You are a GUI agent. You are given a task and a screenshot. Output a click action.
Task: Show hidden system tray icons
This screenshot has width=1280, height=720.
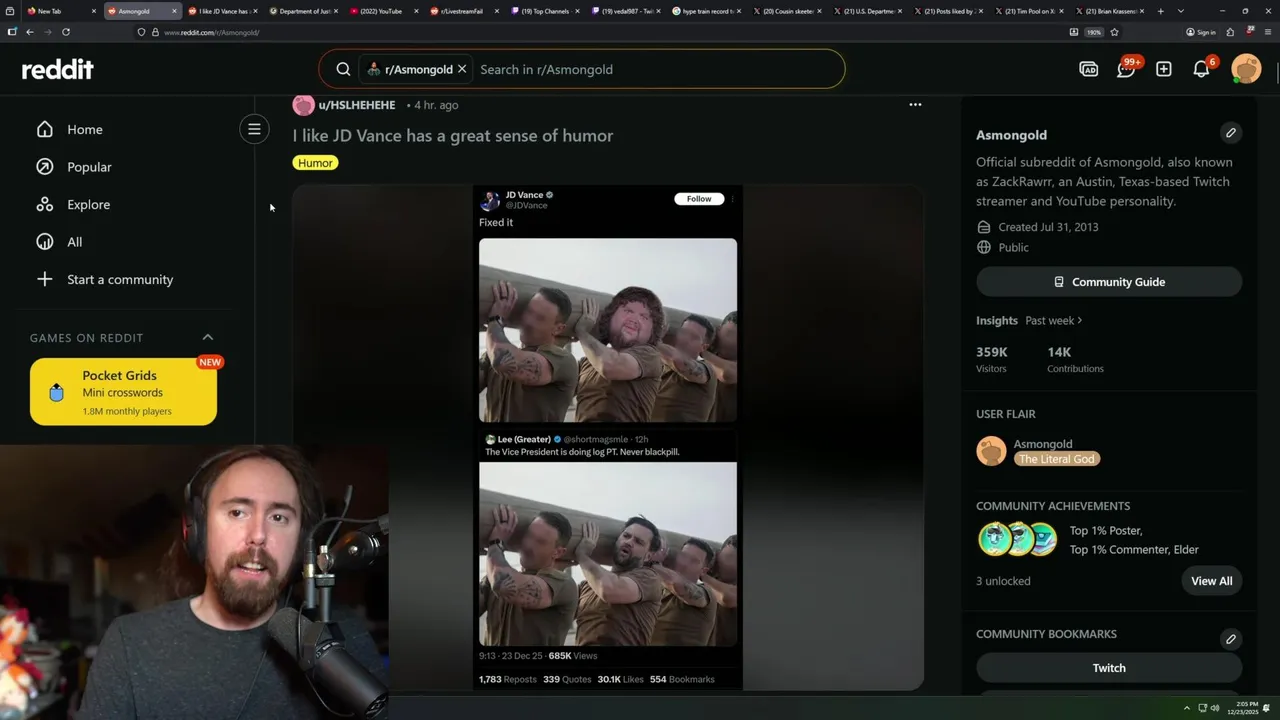pos(1187,708)
